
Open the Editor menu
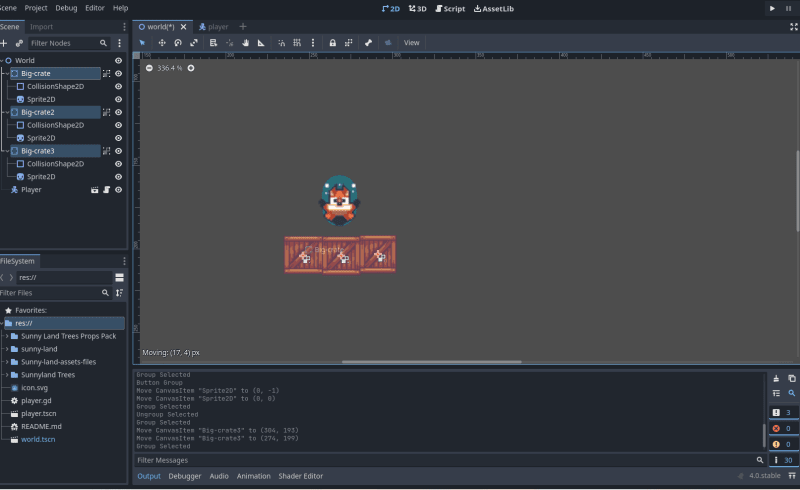click(95, 8)
